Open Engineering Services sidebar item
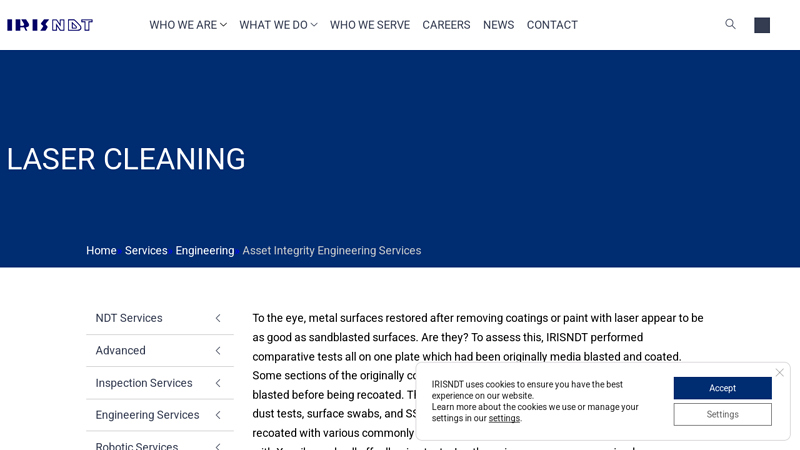 (x=147, y=415)
